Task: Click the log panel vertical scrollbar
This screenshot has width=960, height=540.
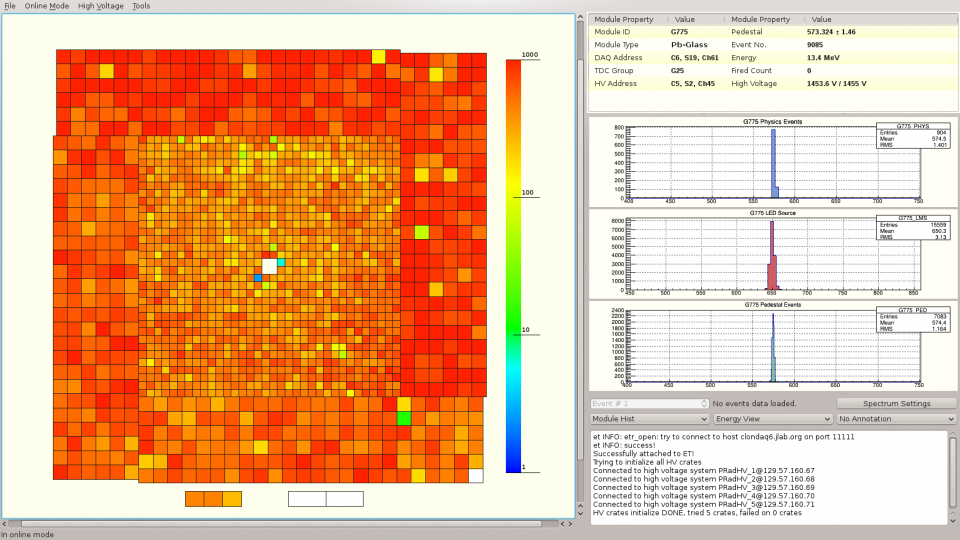Action: click(x=953, y=471)
